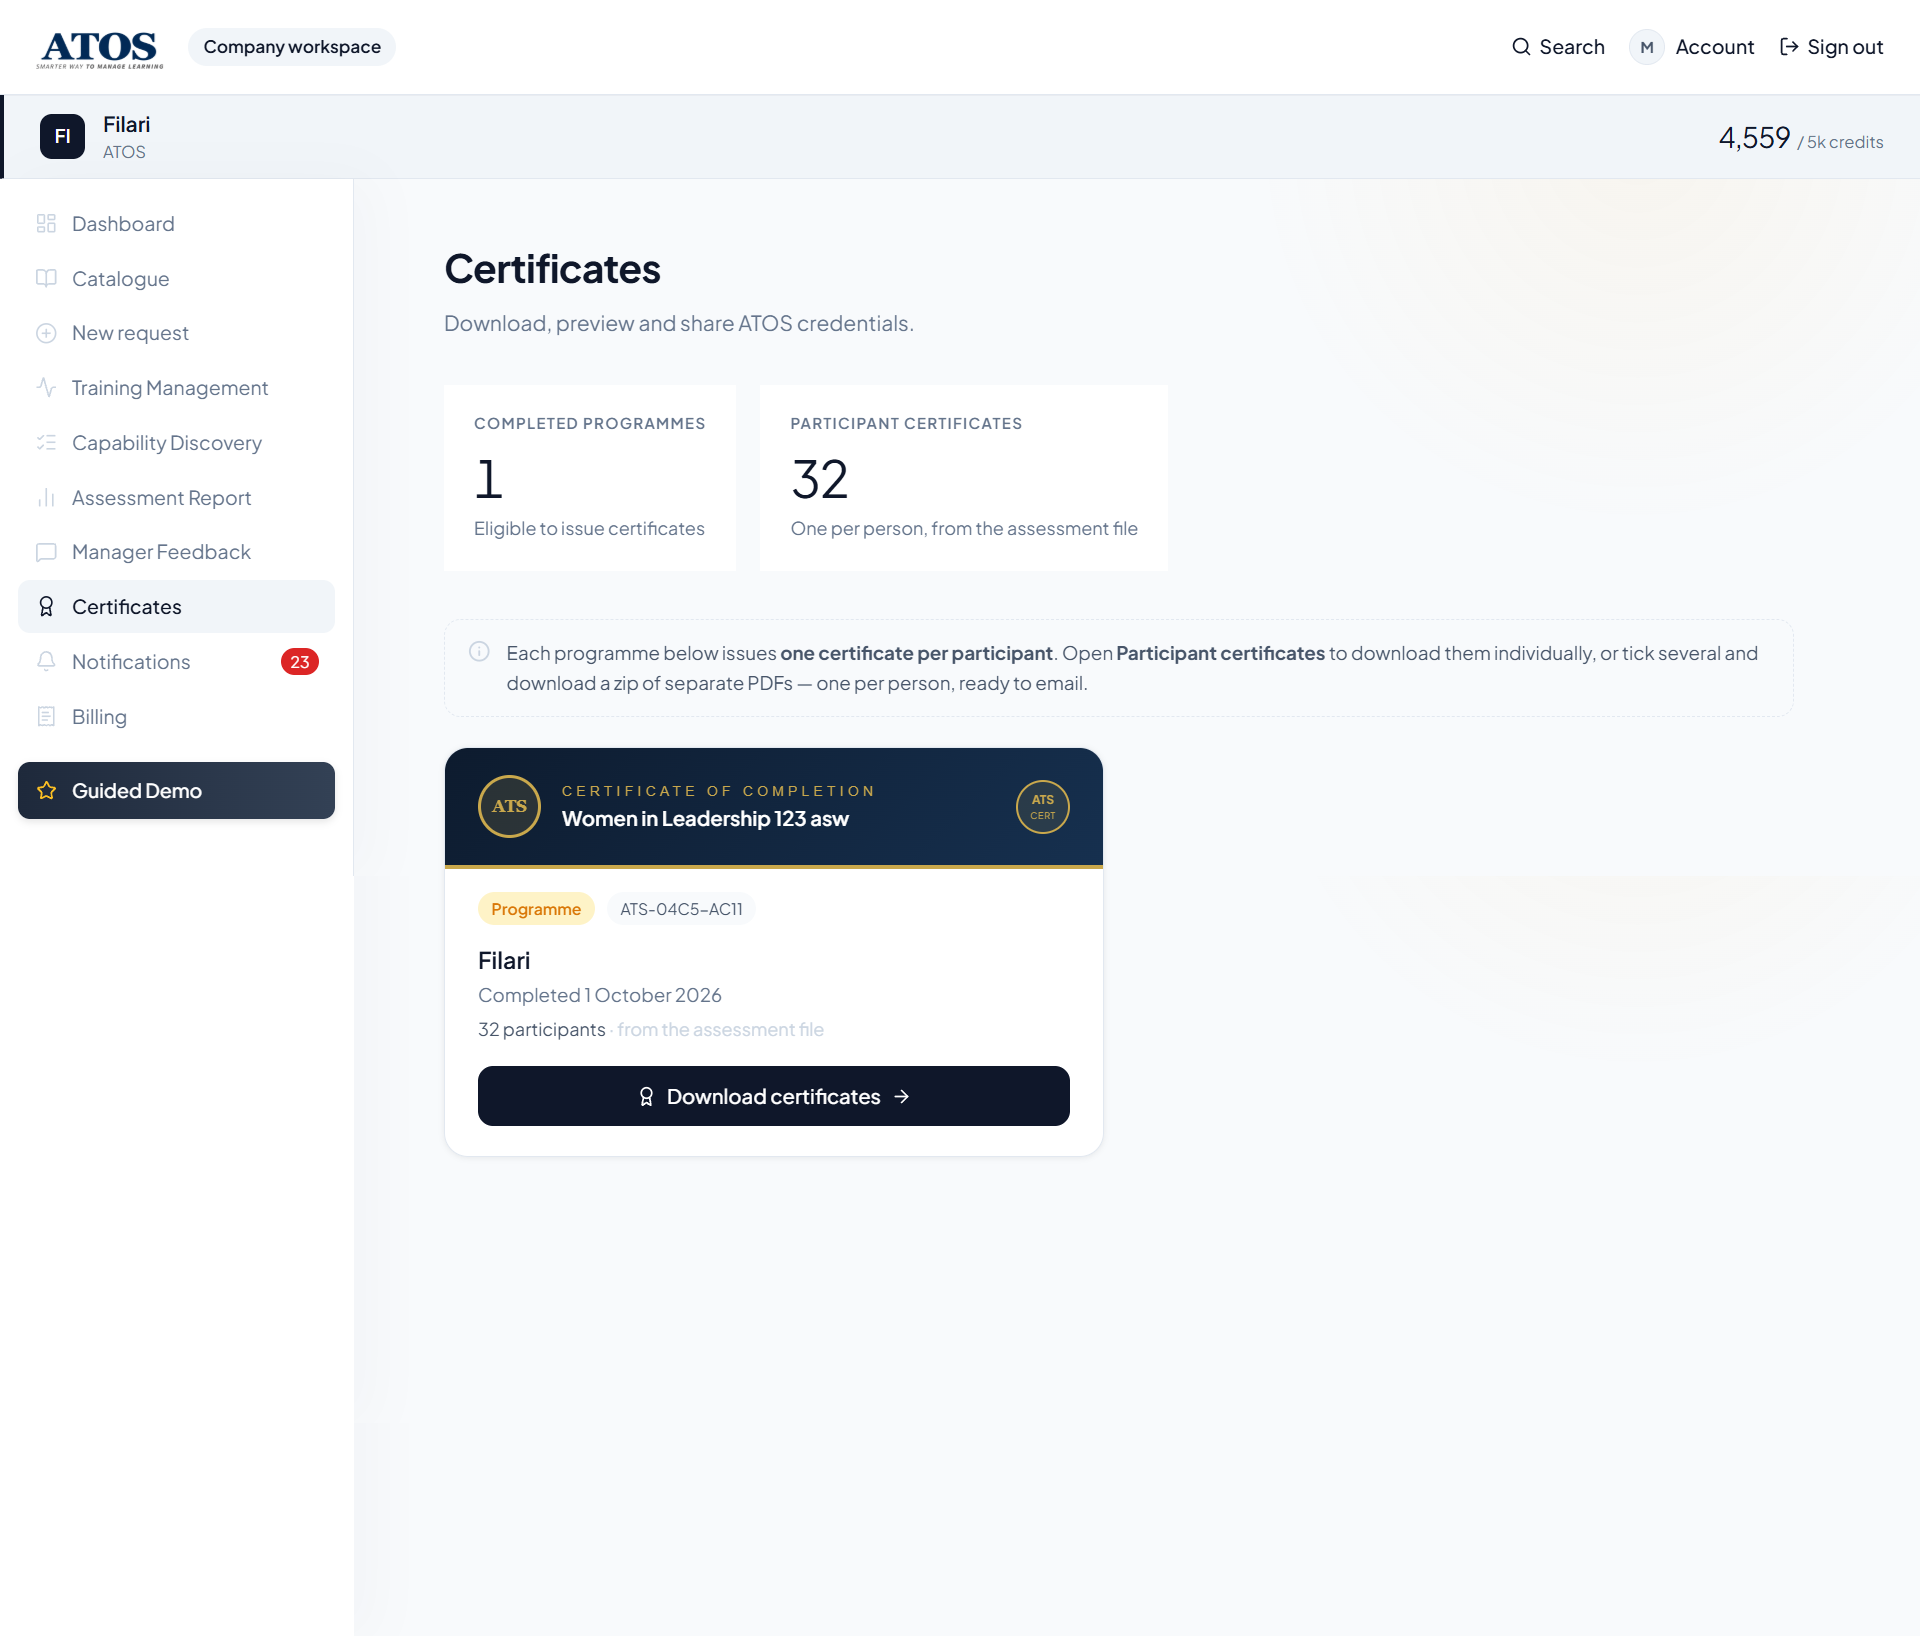Click the sign out arrow icon
The image size is (1920, 1636).
[x=1790, y=47]
